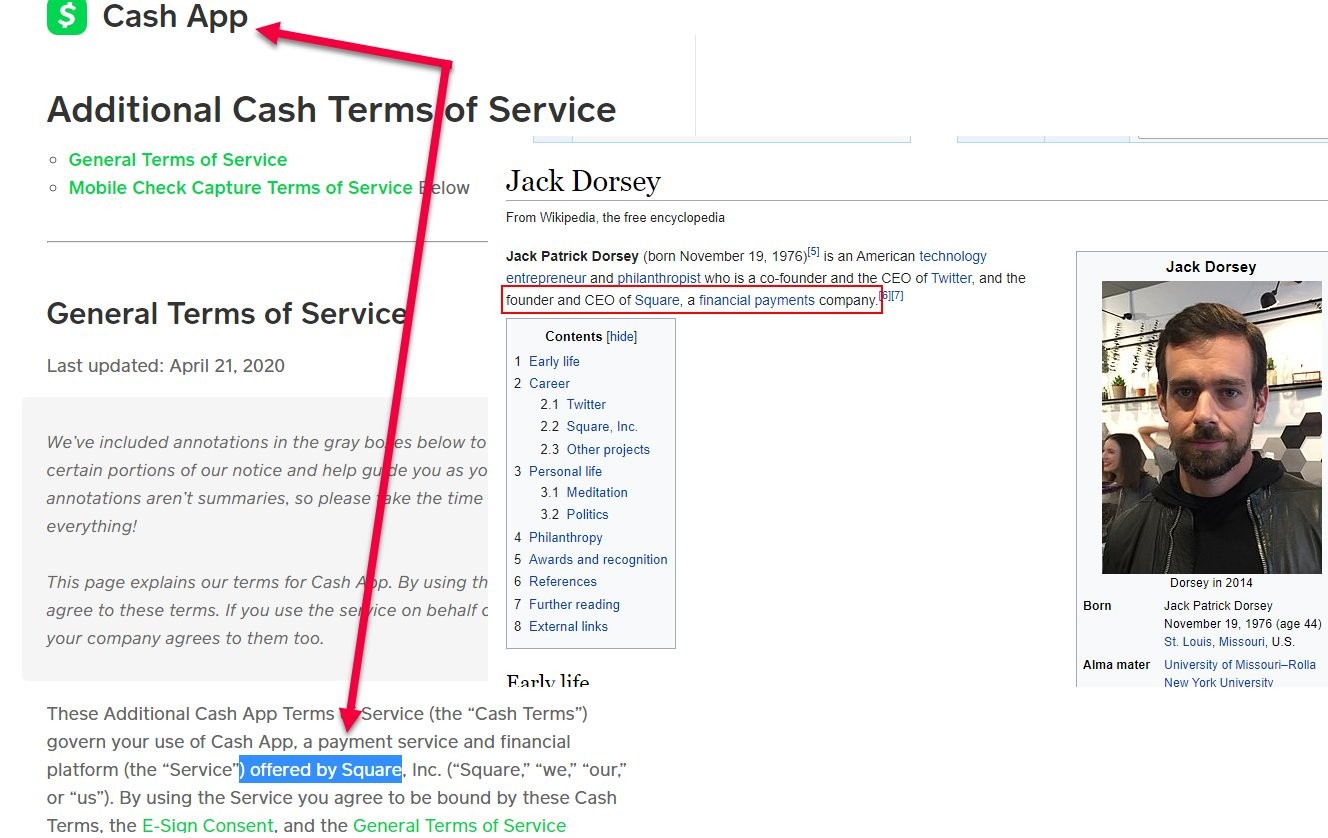Open St. Louis link in infobox

[1187, 642]
